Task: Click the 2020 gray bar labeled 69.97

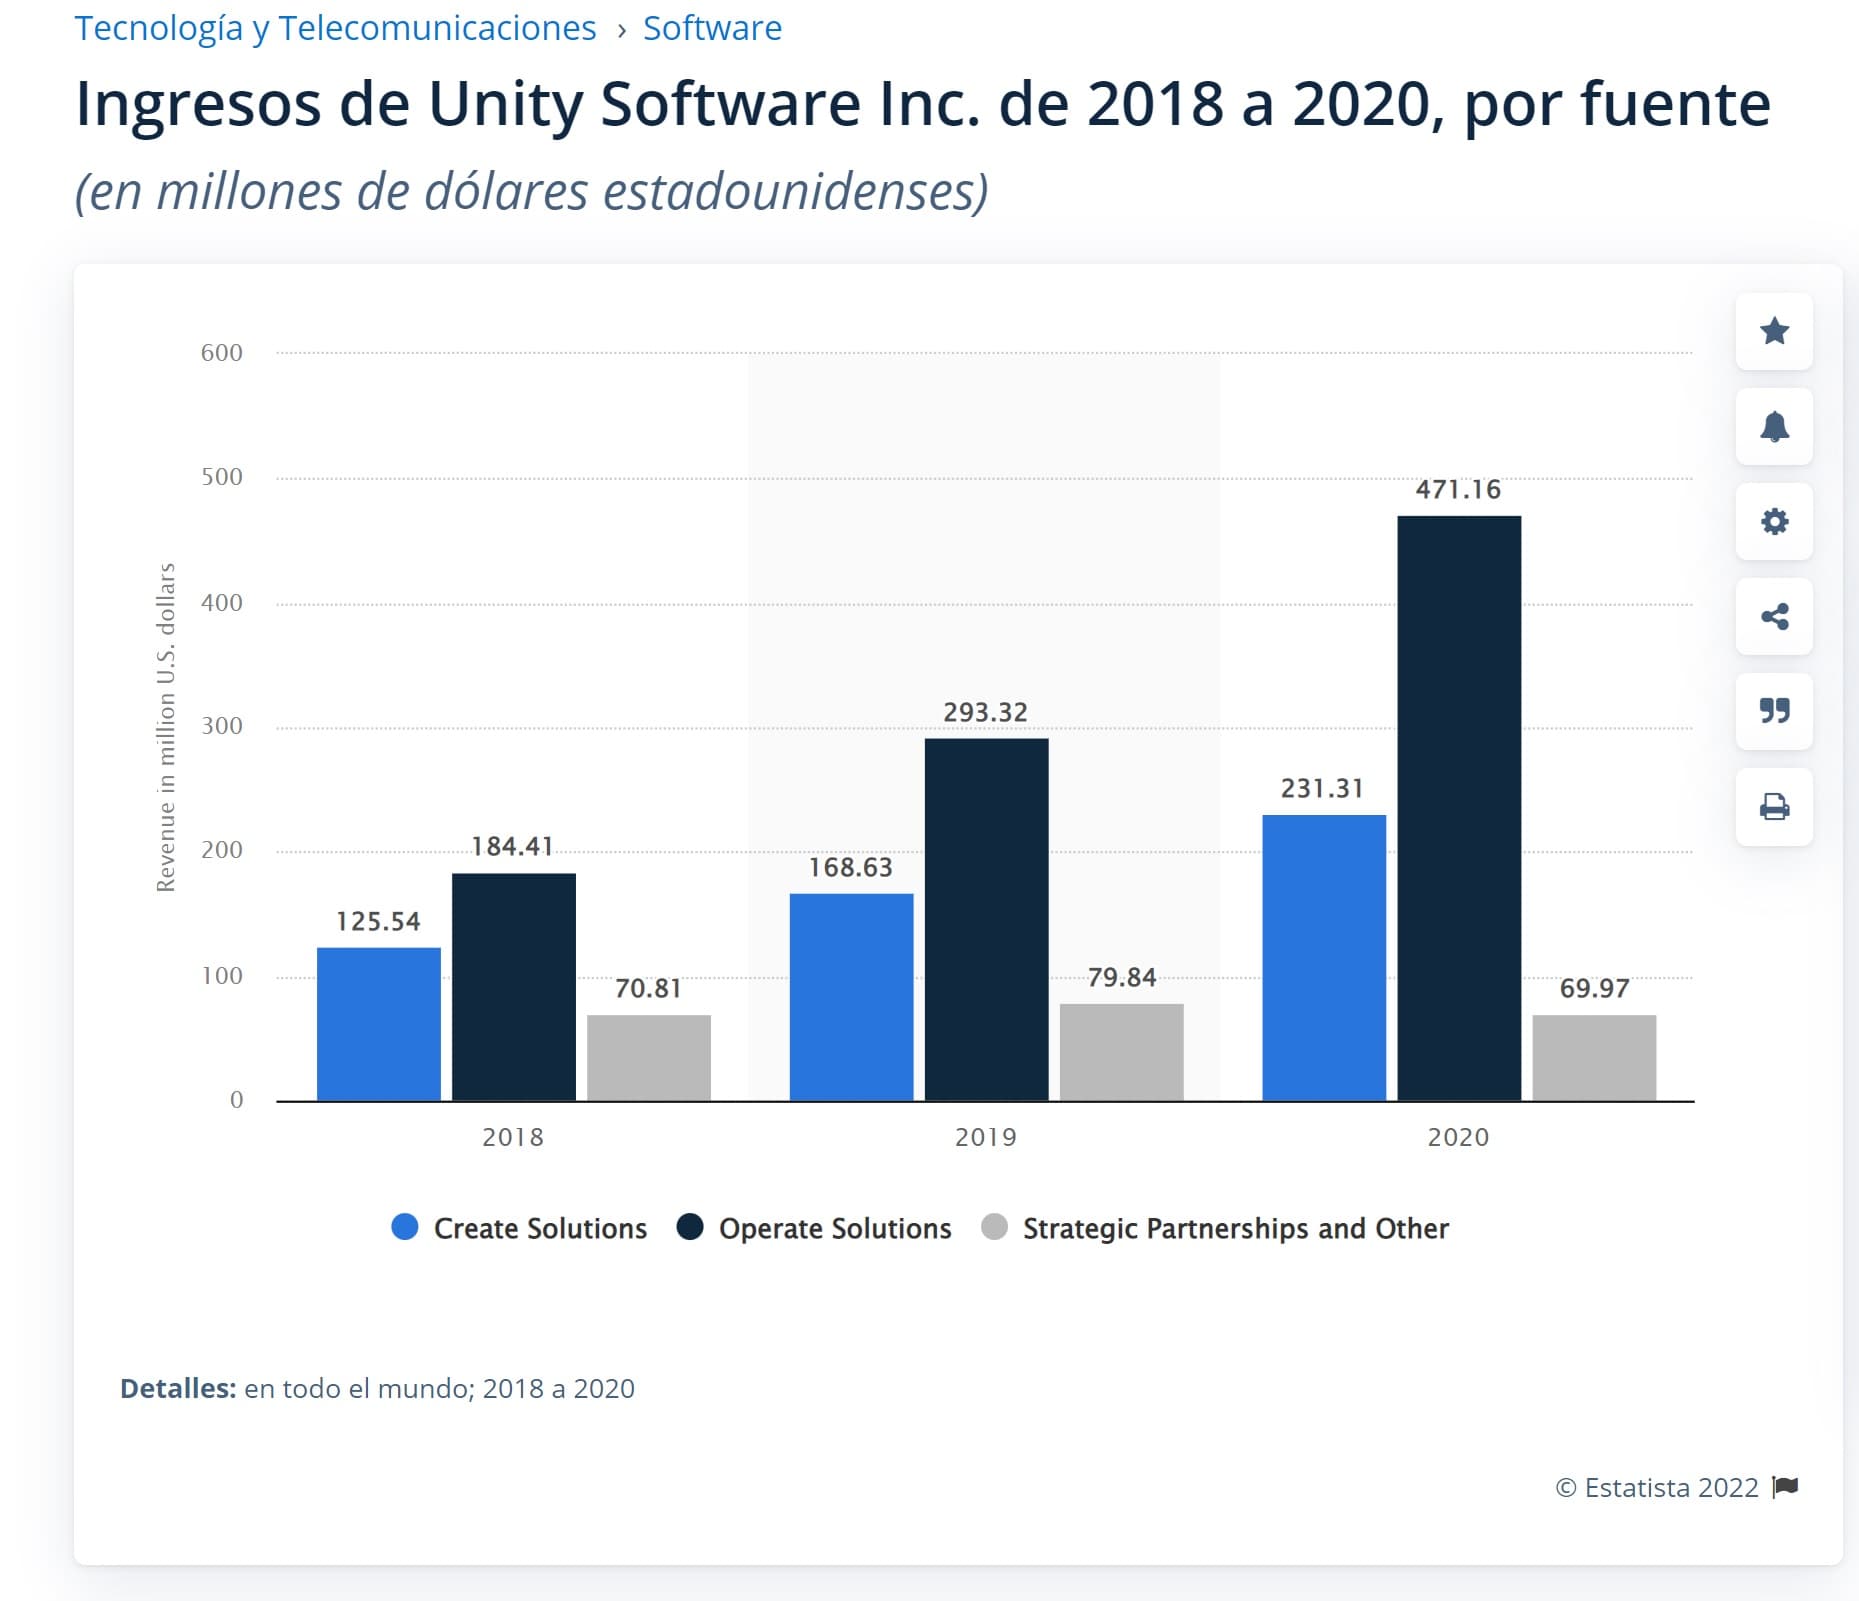Action: coord(1594,1058)
